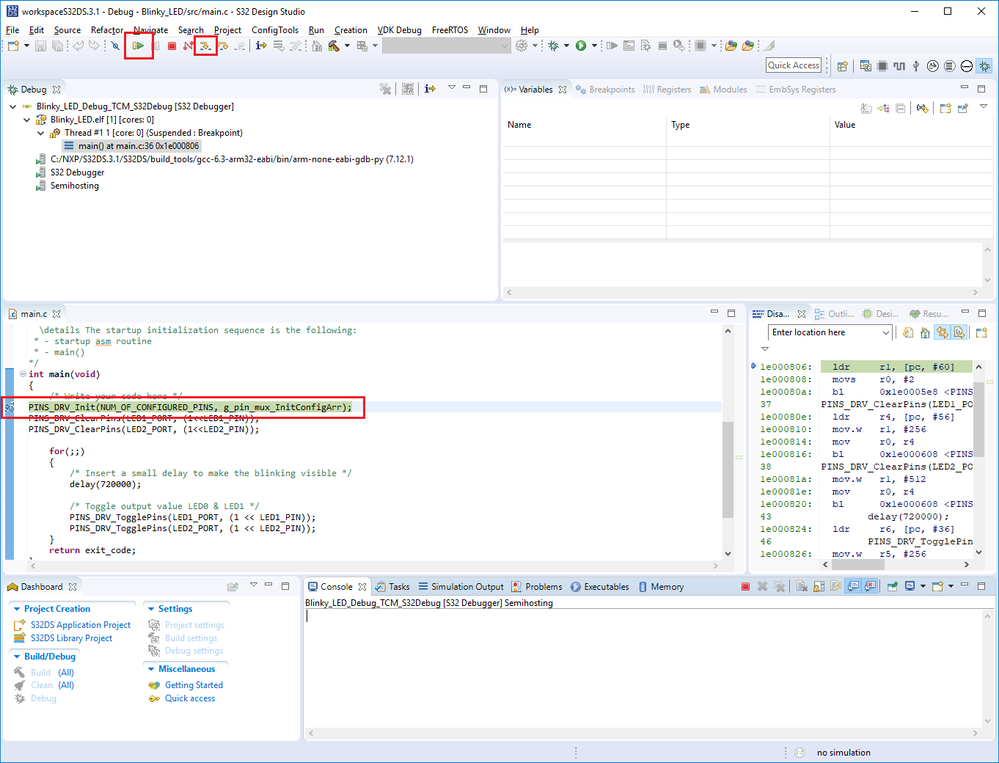Click the Step Over button

(223, 46)
